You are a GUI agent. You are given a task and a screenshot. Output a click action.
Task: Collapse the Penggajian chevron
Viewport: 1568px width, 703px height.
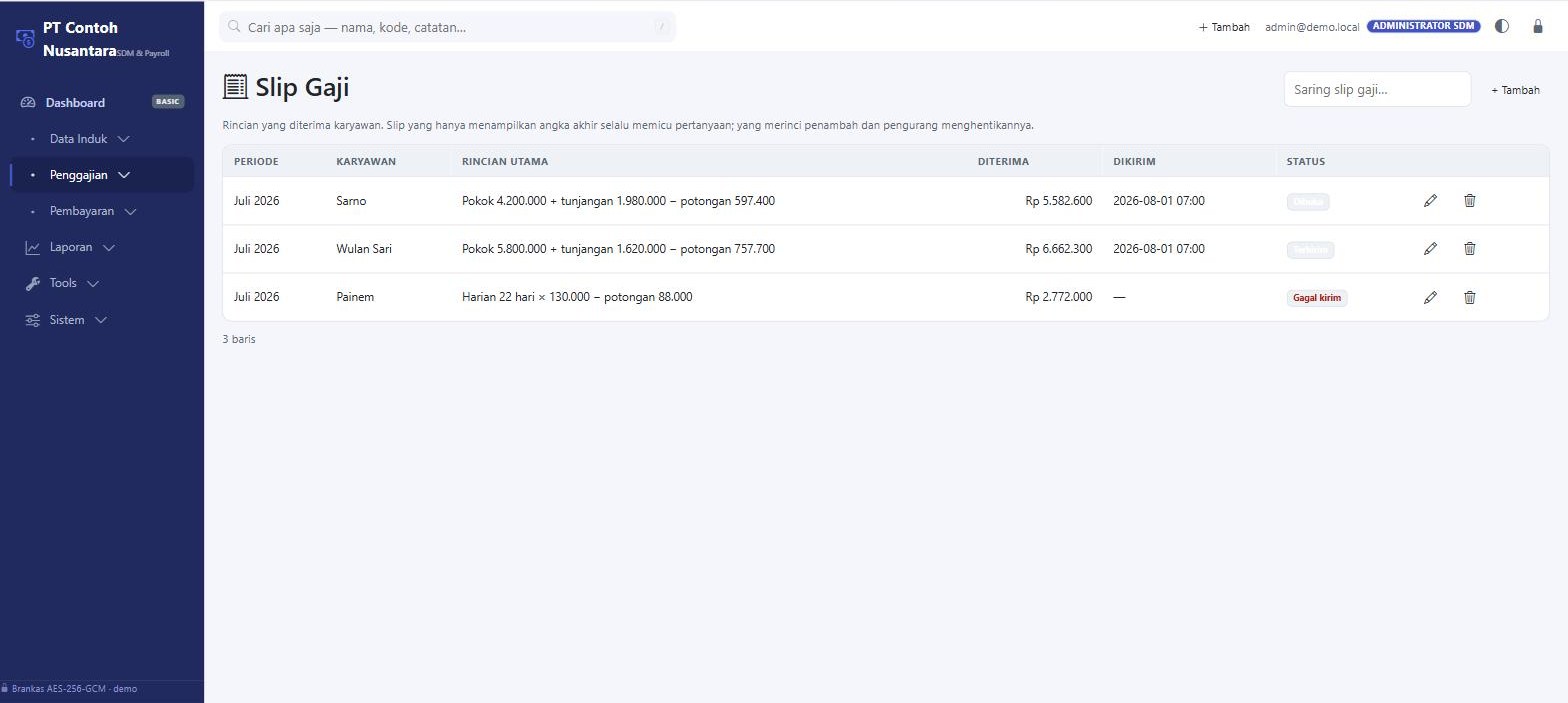point(124,175)
